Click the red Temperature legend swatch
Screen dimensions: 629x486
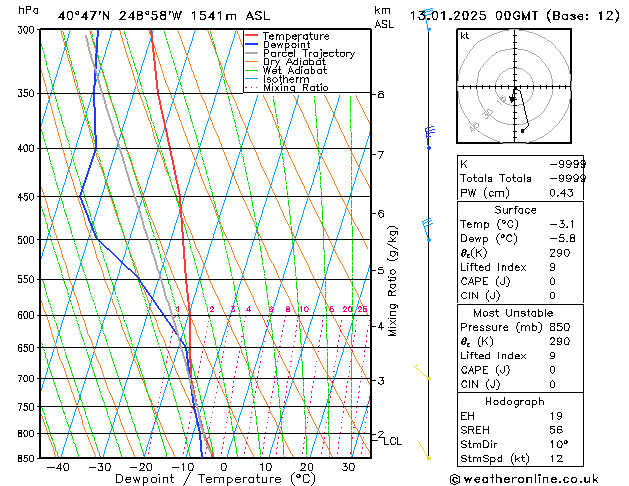click(x=252, y=37)
